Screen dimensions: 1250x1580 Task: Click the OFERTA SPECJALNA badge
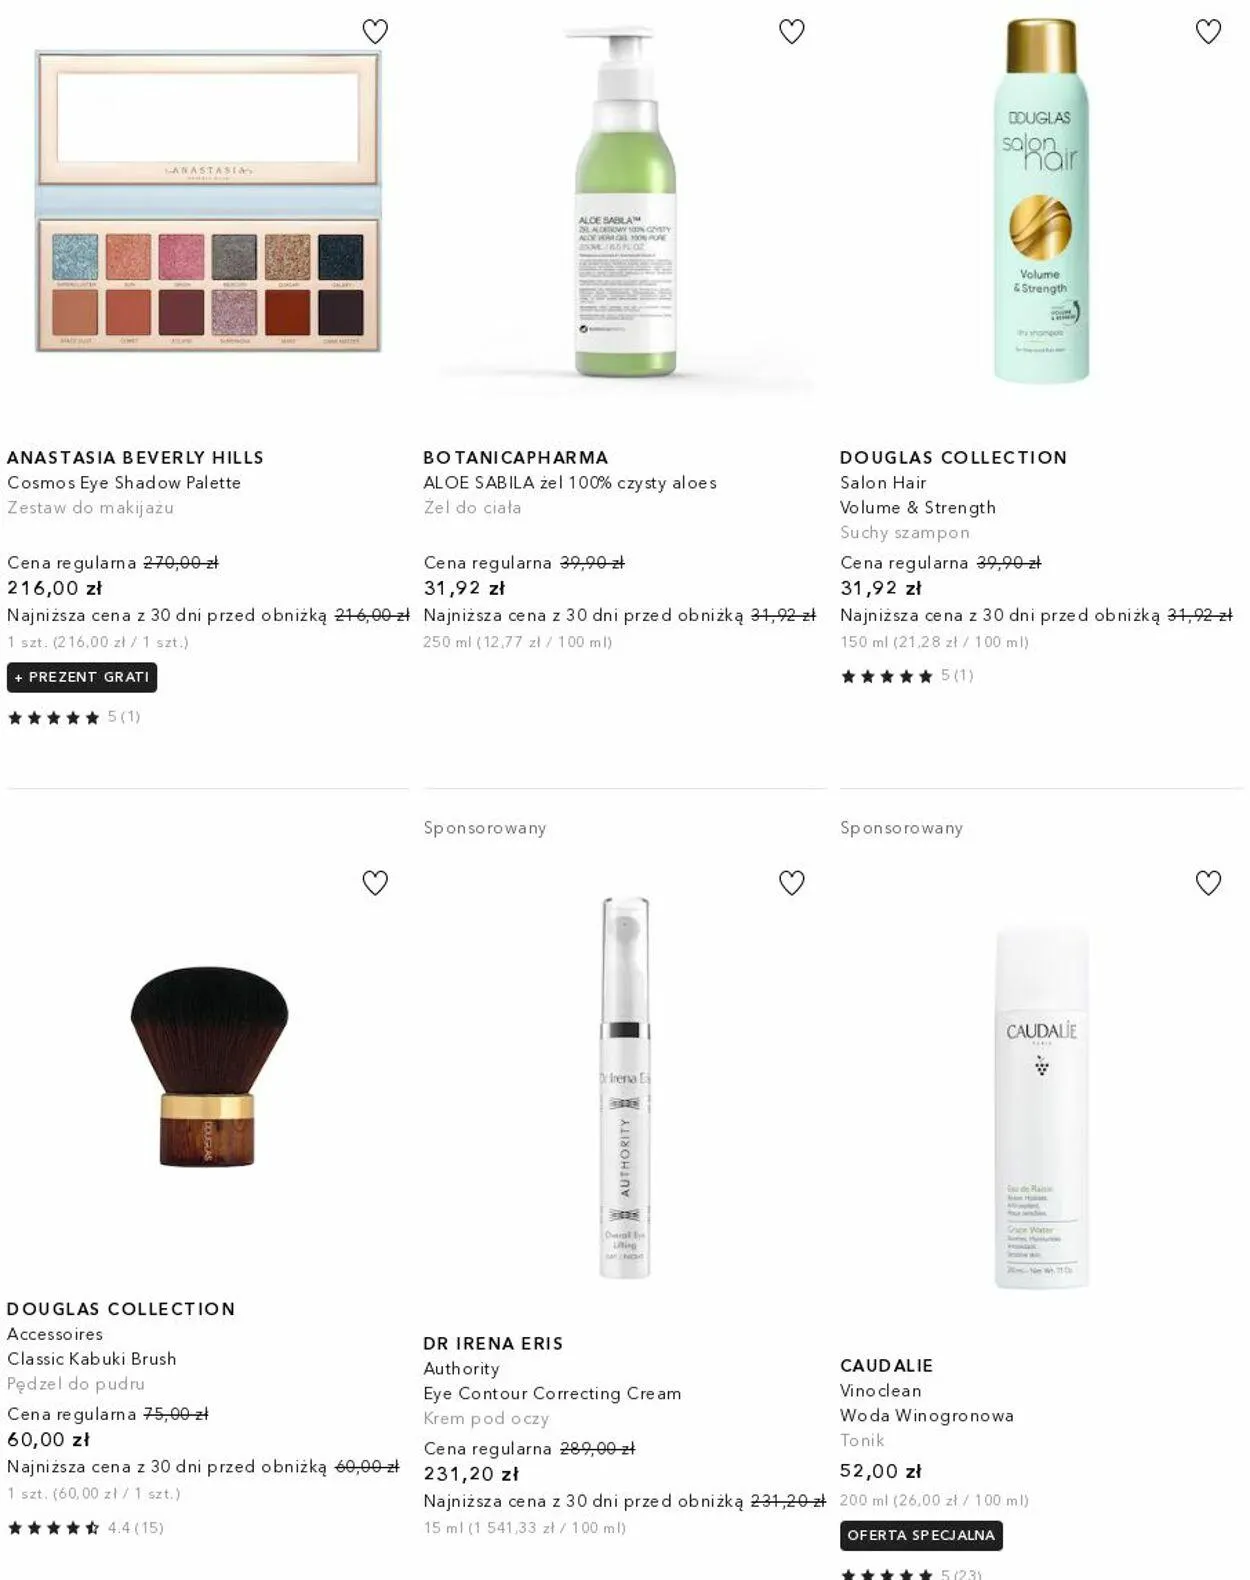point(921,1535)
